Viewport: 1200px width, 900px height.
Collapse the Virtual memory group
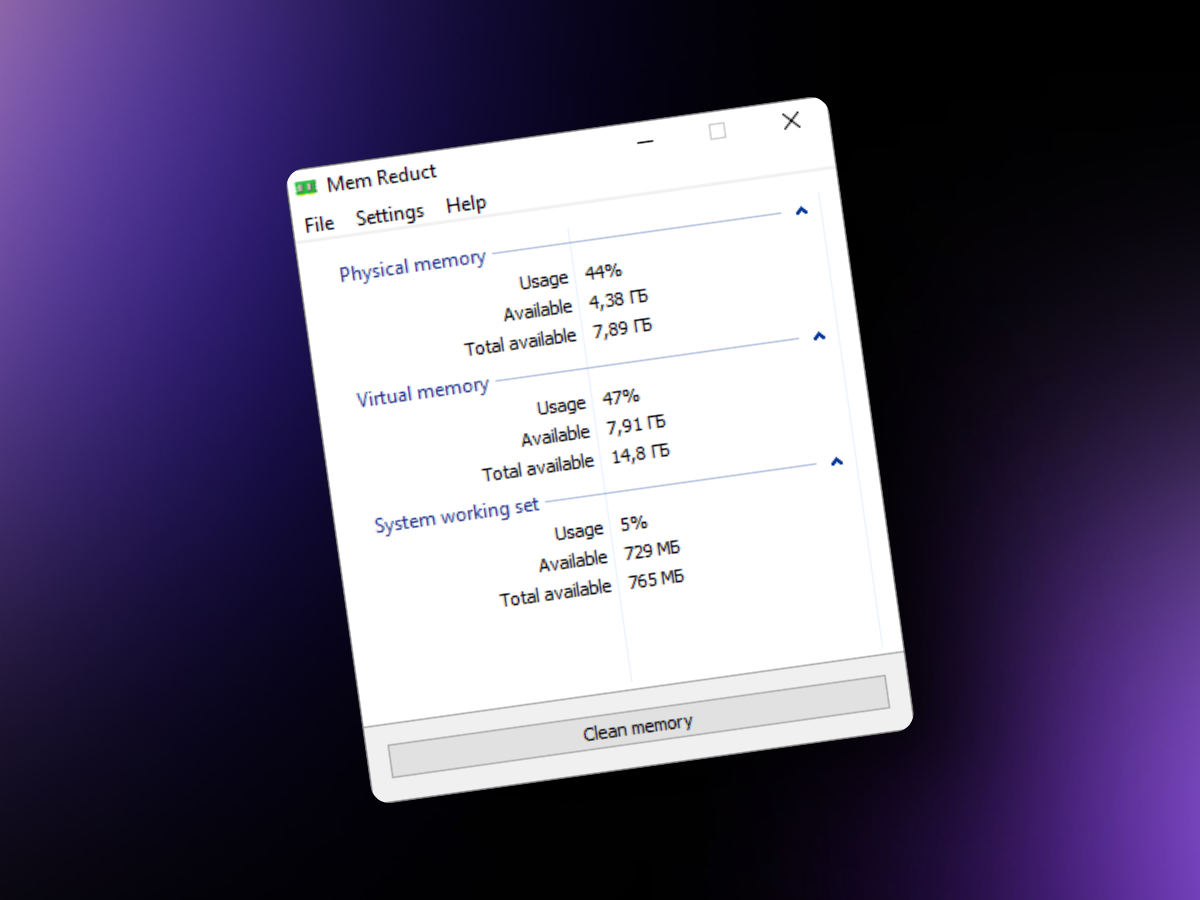tap(819, 336)
